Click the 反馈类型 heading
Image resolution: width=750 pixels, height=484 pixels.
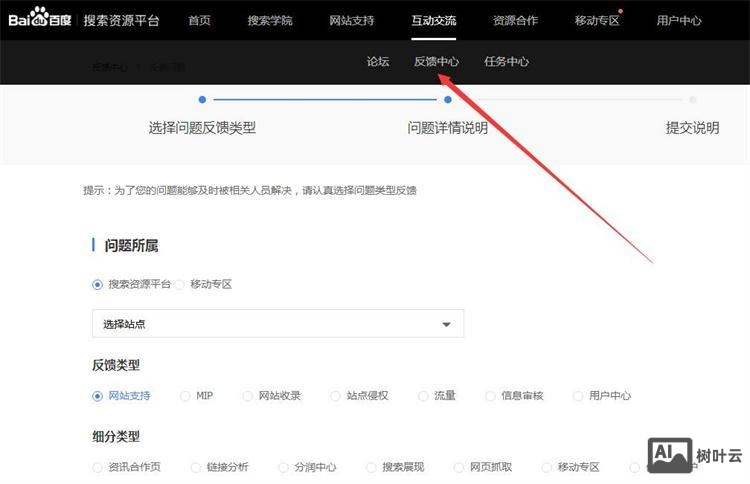coord(116,365)
